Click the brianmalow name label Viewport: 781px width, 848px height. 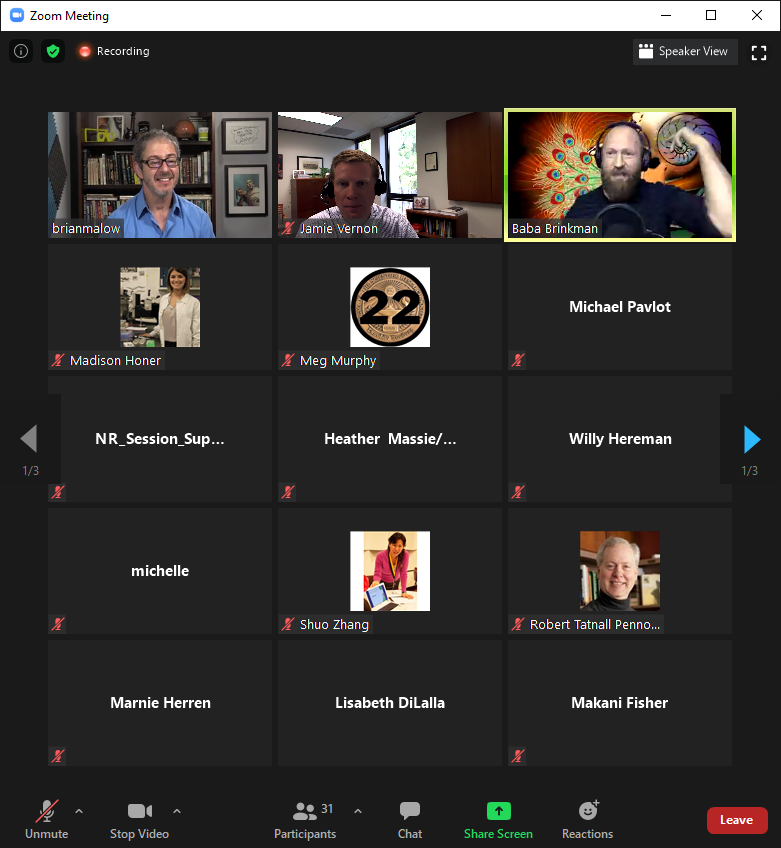86,229
